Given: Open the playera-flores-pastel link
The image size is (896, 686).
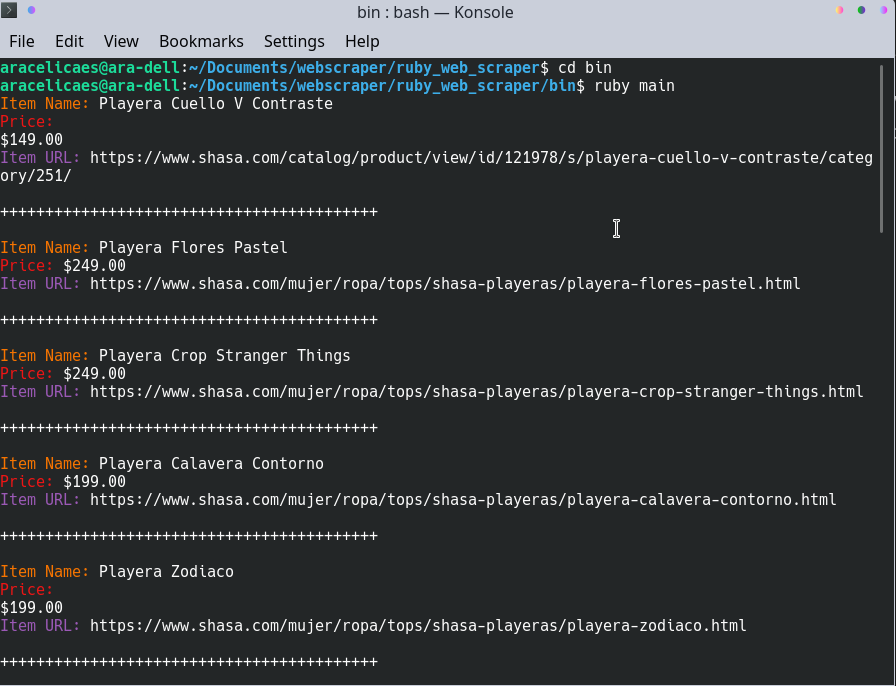Looking at the screenshot, I should pos(445,283).
